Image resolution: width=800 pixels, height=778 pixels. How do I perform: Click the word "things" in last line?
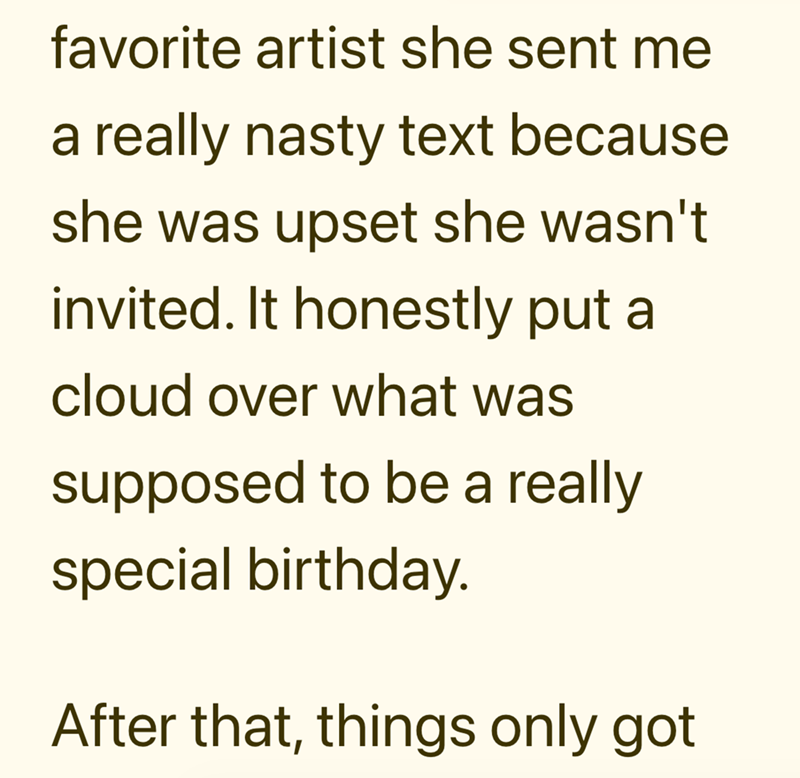point(395,729)
